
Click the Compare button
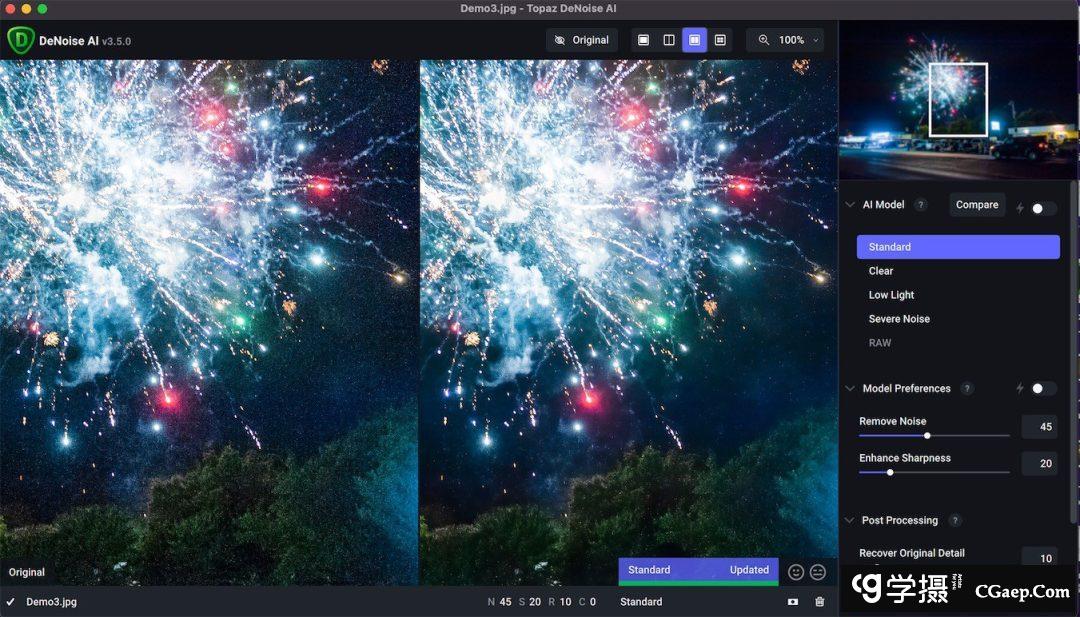(976, 205)
